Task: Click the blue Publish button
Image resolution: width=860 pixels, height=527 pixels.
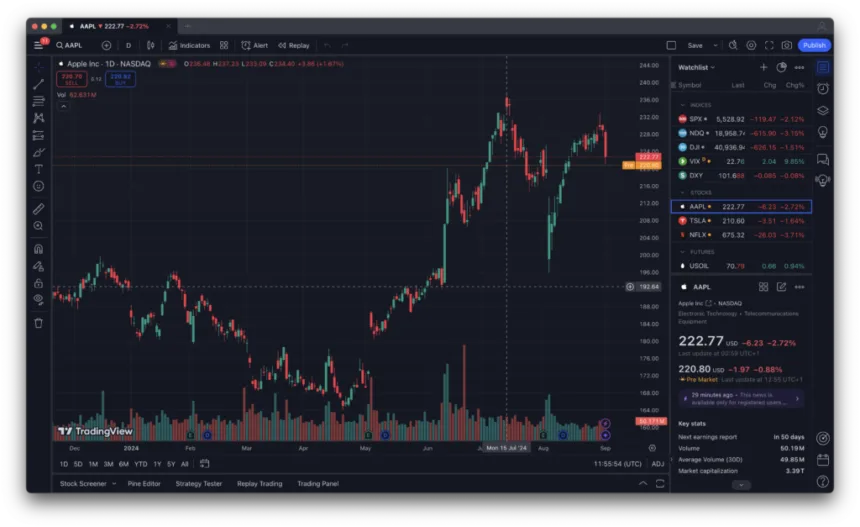Action: [x=814, y=45]
